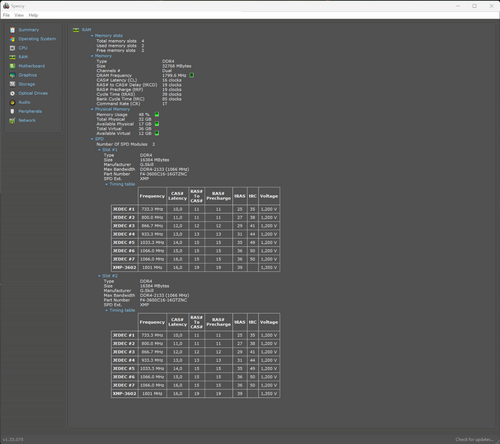Image resolution: width=500 pixels, height=444 pixels.
Task: Open the File menu
Action: point(6,15)
